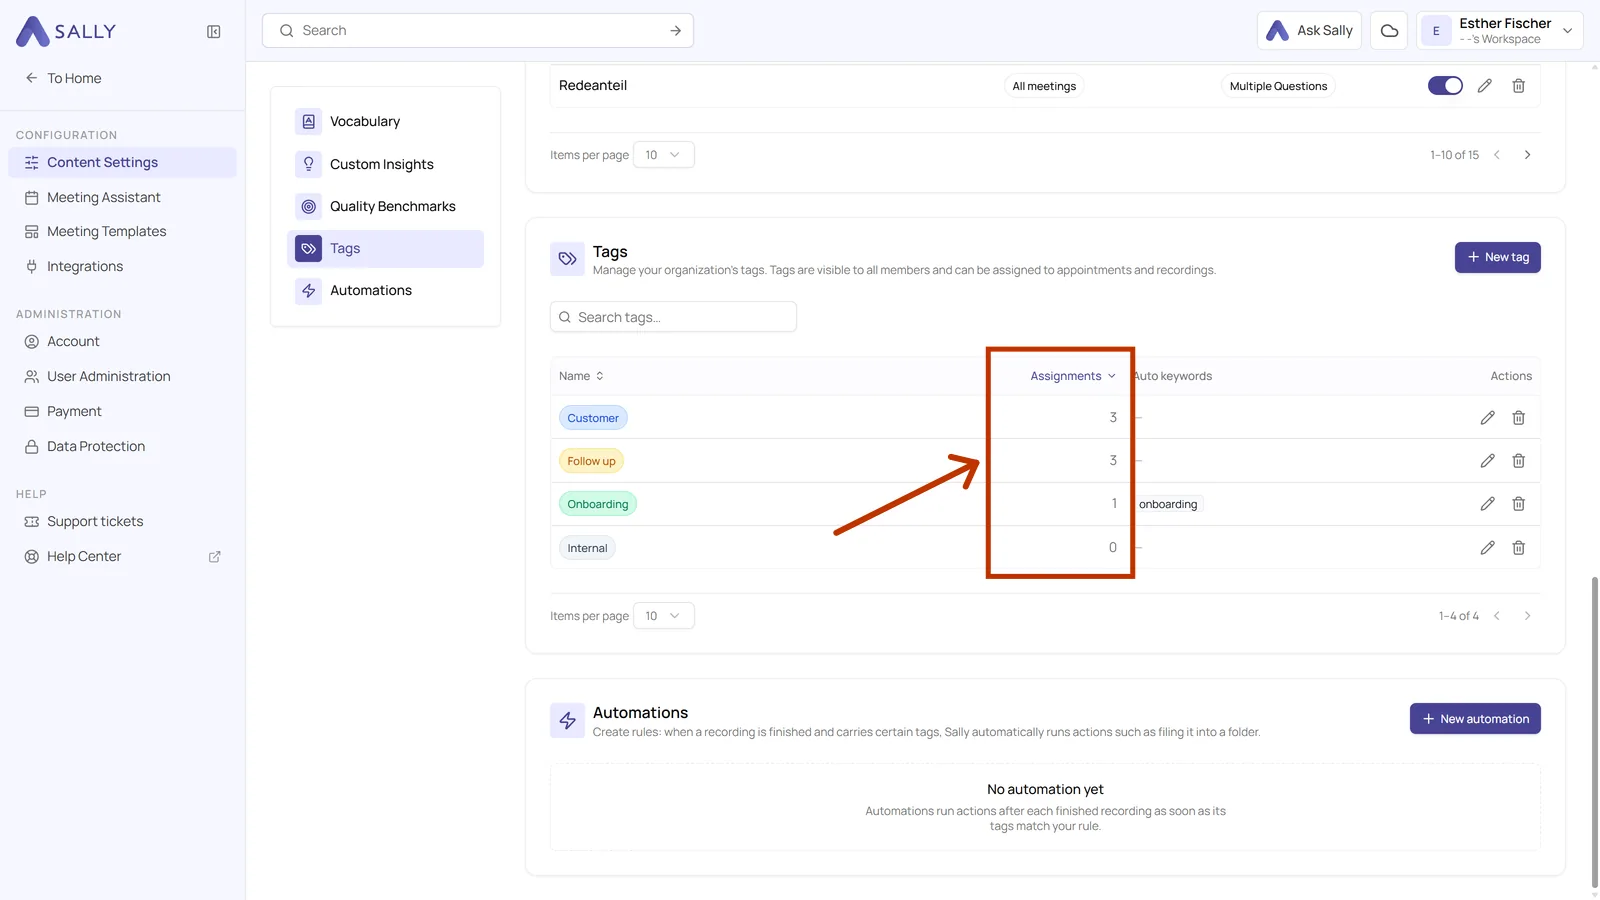Viewport: 1600px width, 900px height.
Task: Expand tags items per page dropdown
Action: 663,616
